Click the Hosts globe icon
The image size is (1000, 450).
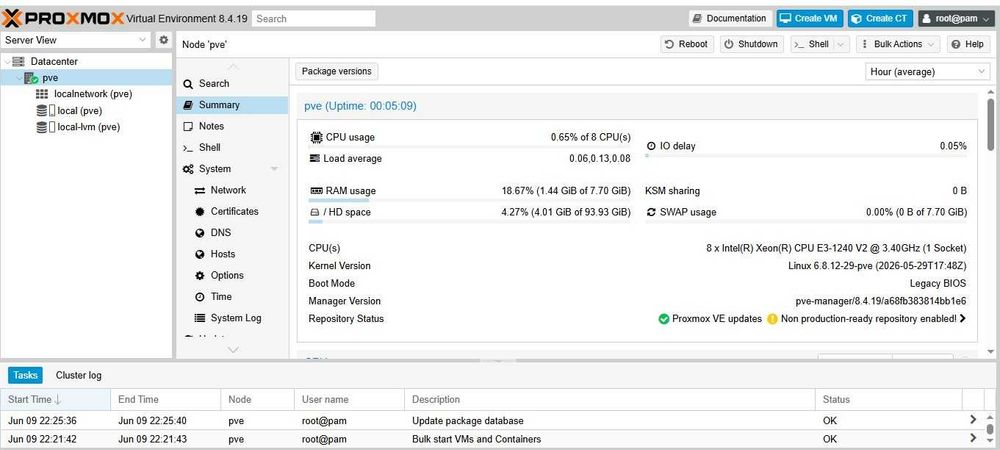coord(200,254)
